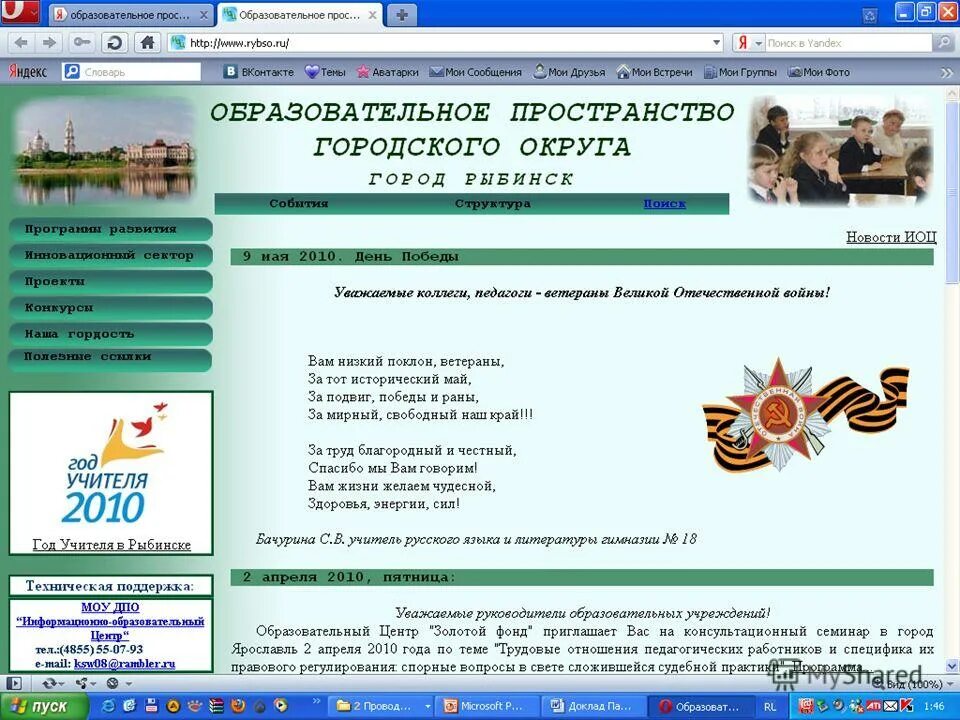Open Мои Встречи toolbar icon
This screenshot has height=720, width=960.
pos(655,72)
